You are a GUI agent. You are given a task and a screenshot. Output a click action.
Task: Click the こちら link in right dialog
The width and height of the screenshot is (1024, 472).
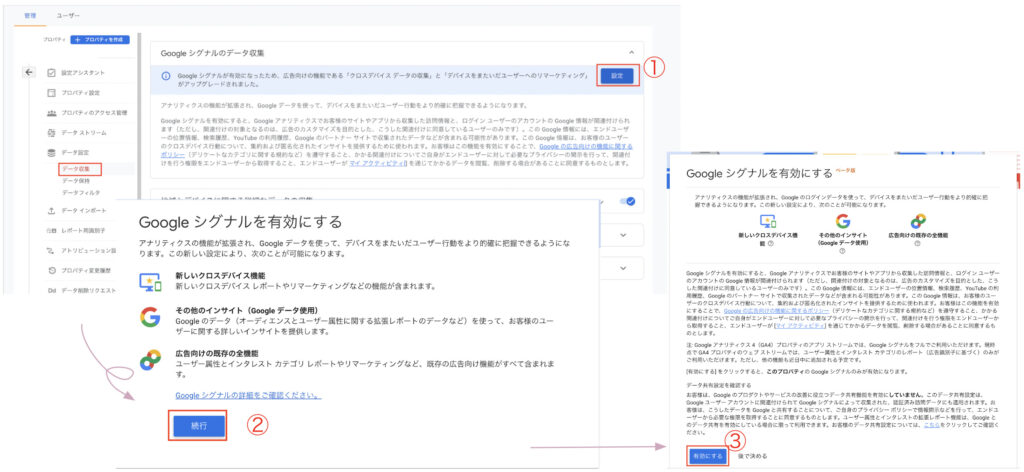(x=931, y=424)
